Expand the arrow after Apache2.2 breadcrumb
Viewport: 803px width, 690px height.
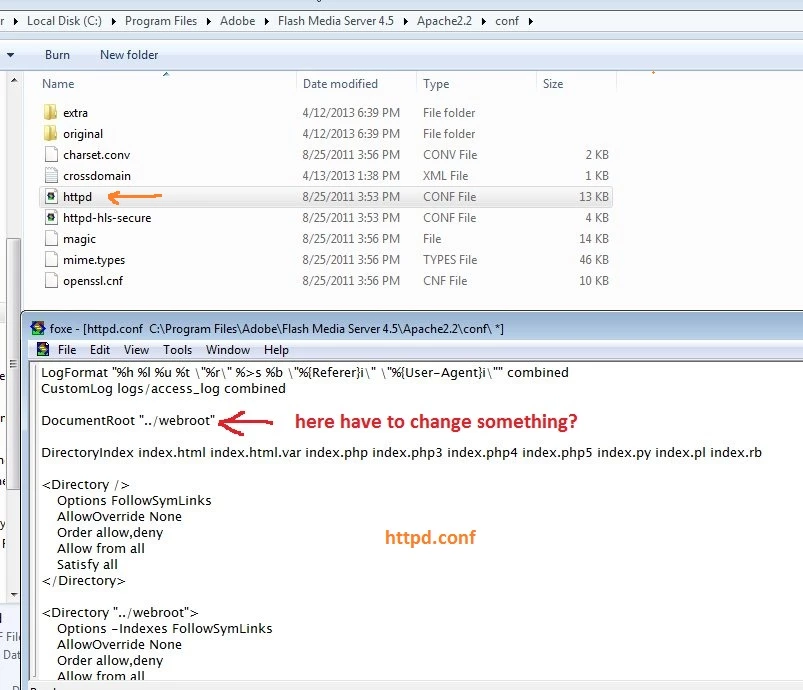(483, 21)
